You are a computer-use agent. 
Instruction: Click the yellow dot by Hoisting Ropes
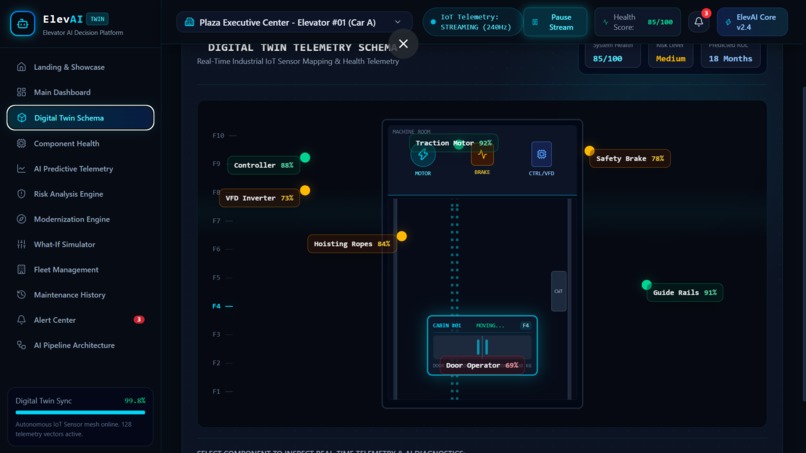[401, 236]
